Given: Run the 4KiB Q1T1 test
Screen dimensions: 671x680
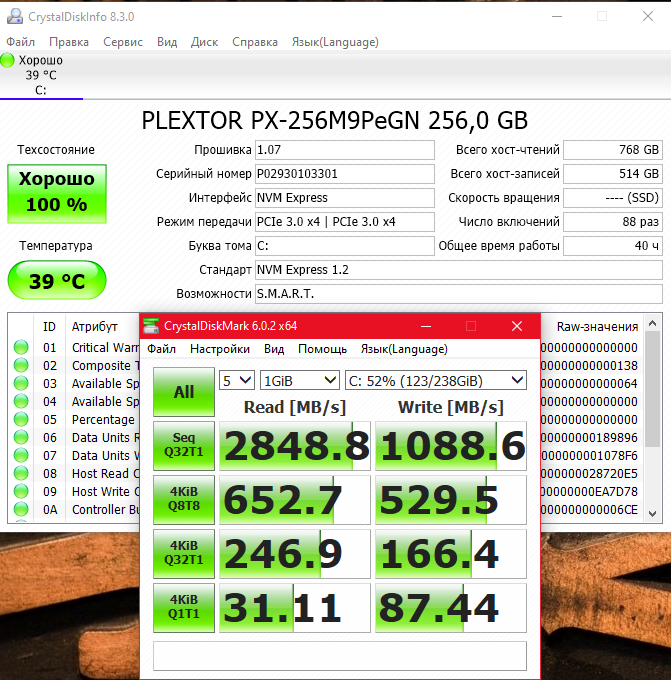Looking at the screenshot, I should click(x=184, y=608).
